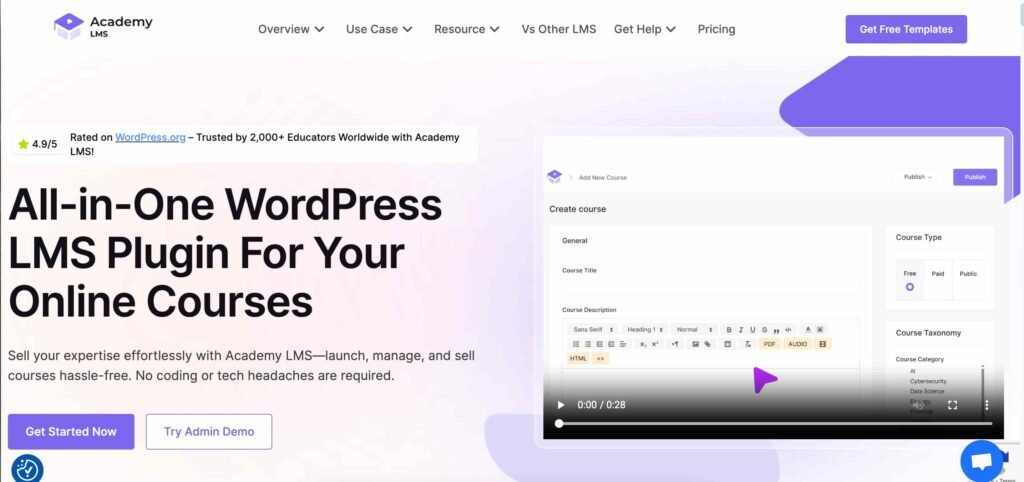Click the superscript icon in the editor

655,344
